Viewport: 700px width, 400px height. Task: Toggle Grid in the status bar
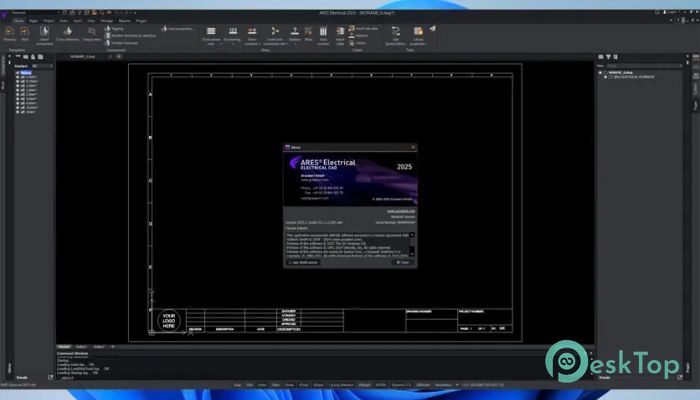(x=250, y=385)
